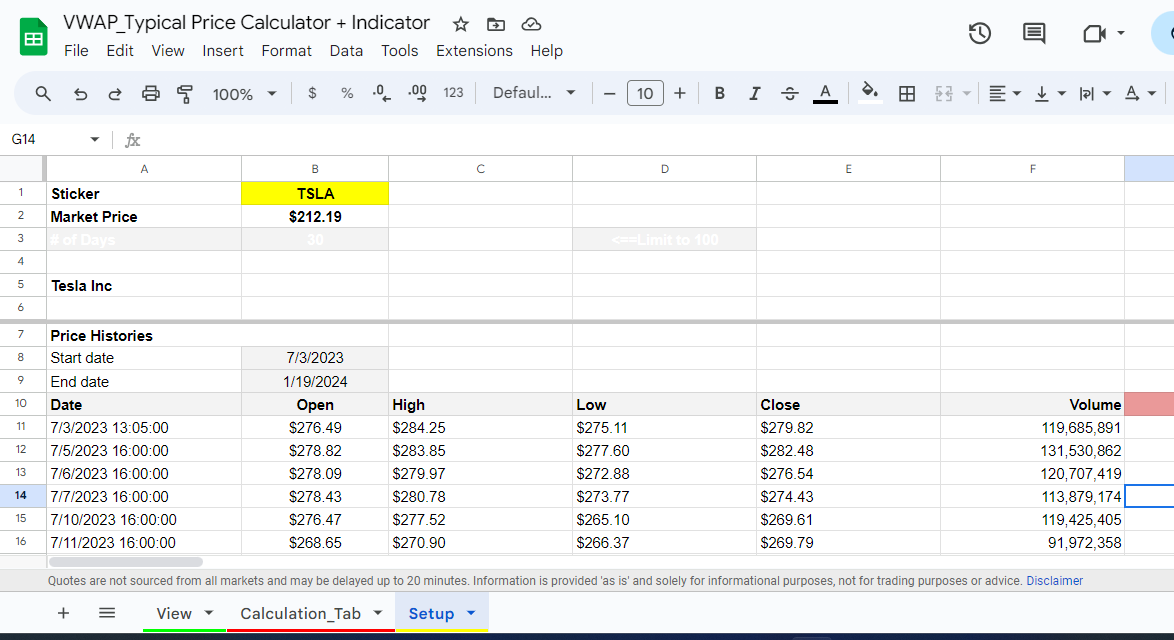This screenshot has width=1174, height=640.
Task: Open the Tools menu
Action: point(399,51)
